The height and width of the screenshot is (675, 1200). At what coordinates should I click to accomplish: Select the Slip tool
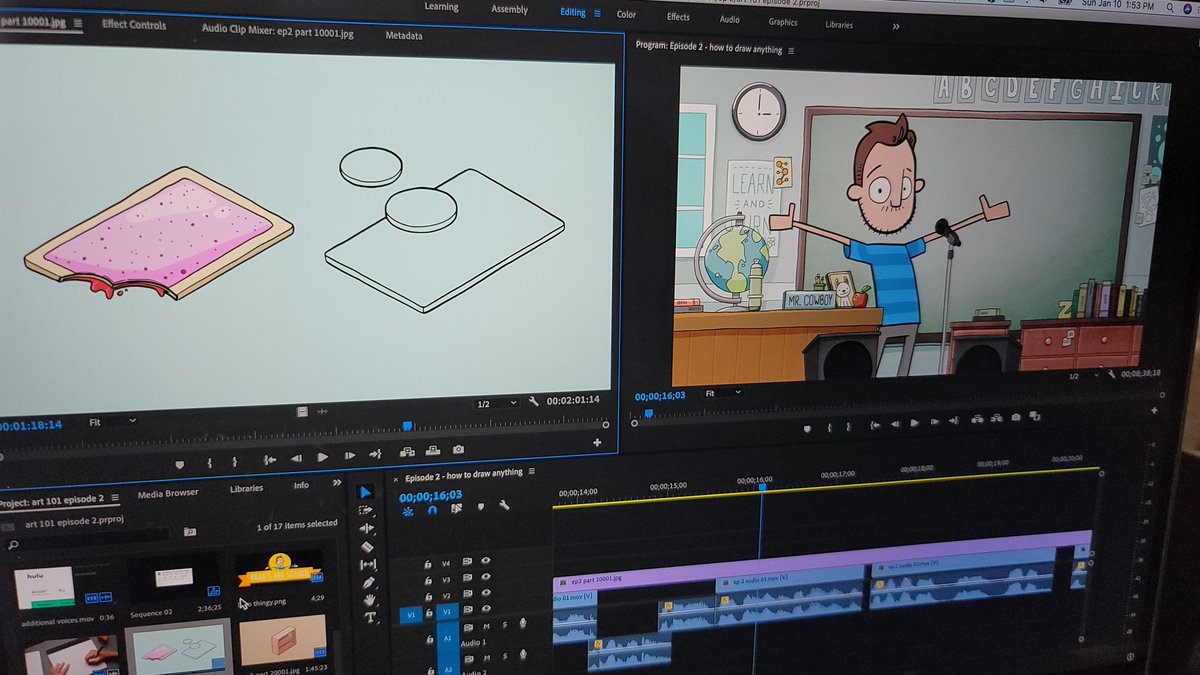[x=368, y=565]
